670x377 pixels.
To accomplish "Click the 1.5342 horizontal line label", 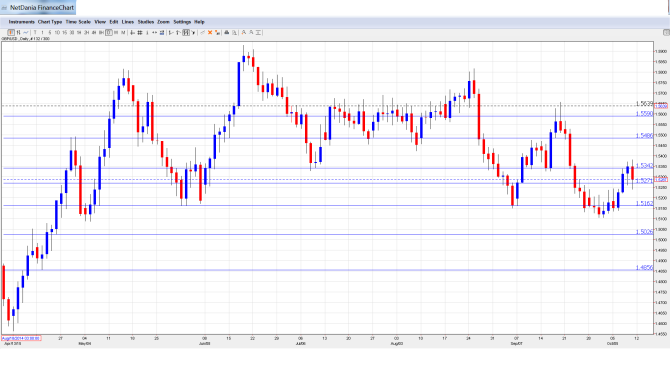I will click(644, 165).
